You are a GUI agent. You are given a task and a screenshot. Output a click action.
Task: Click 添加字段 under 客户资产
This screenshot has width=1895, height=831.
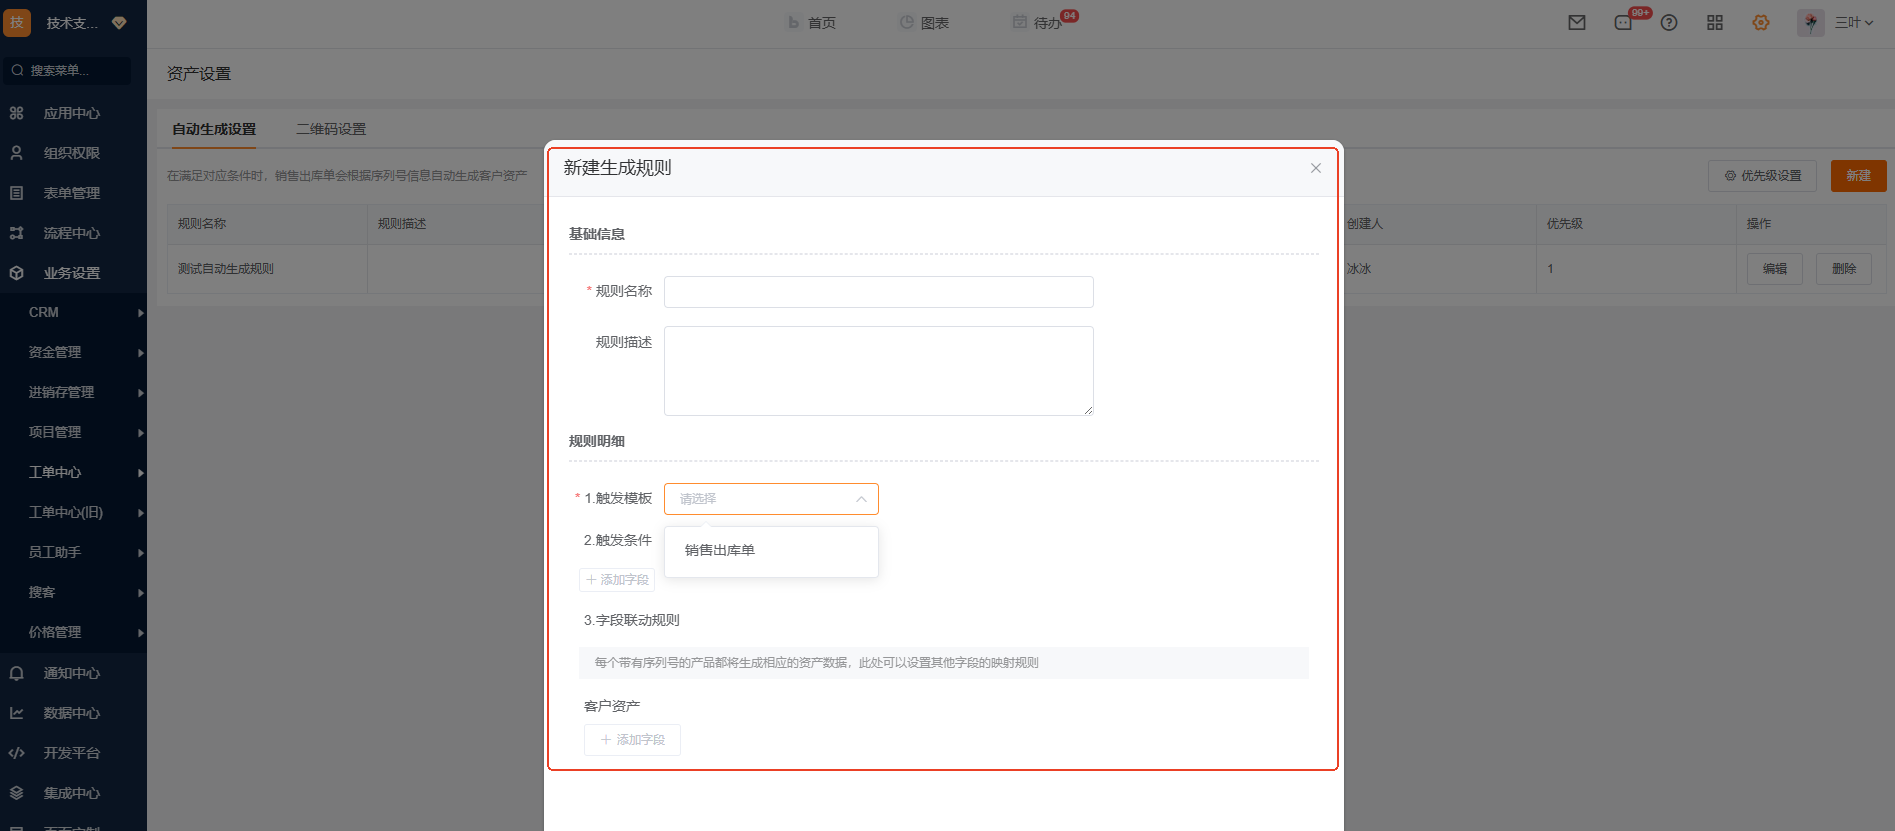coord(632,740)
